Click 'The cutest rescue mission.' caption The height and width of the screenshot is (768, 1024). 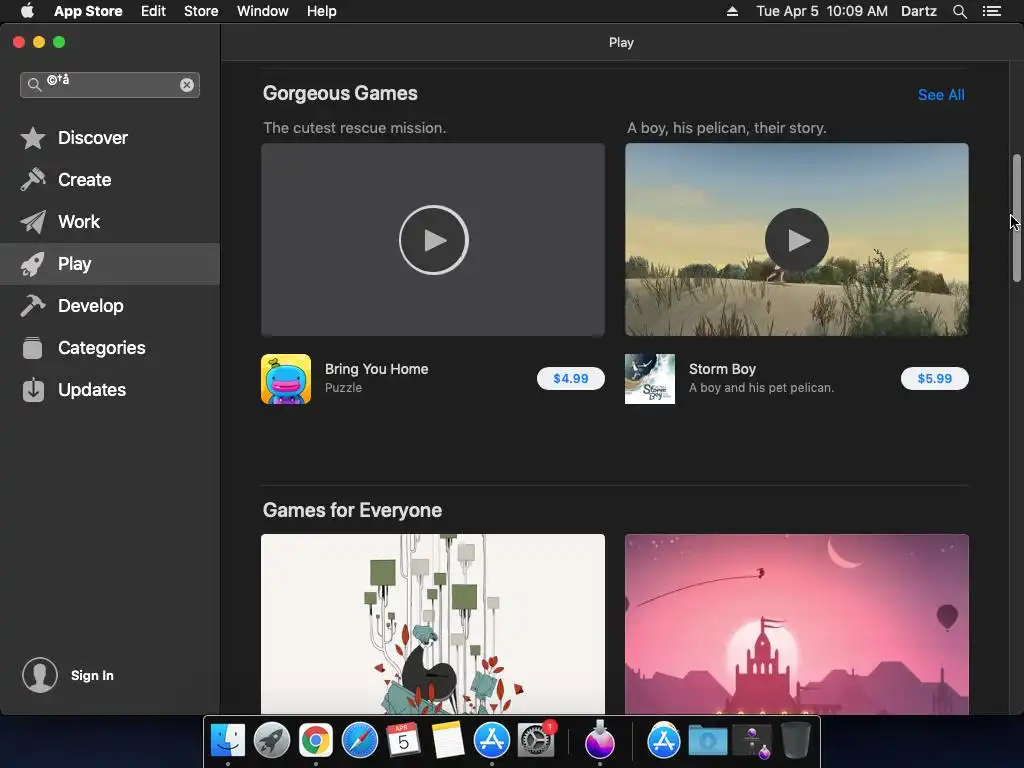pyautogui.click(x=355, y=128)
